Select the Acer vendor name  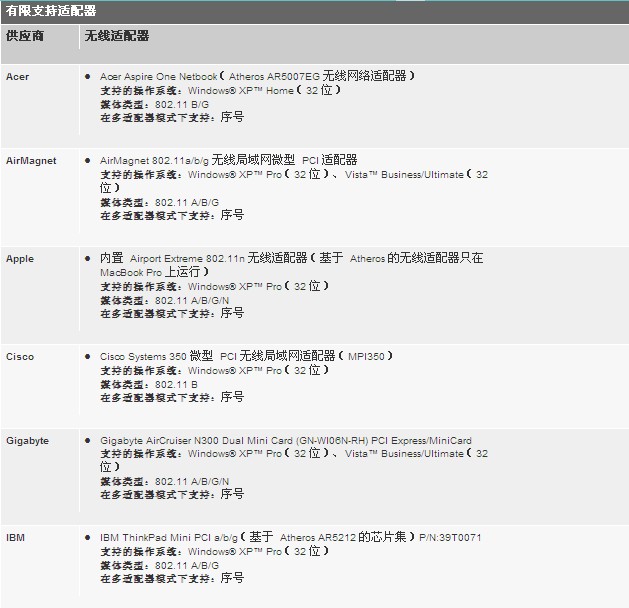pos(17,77)
